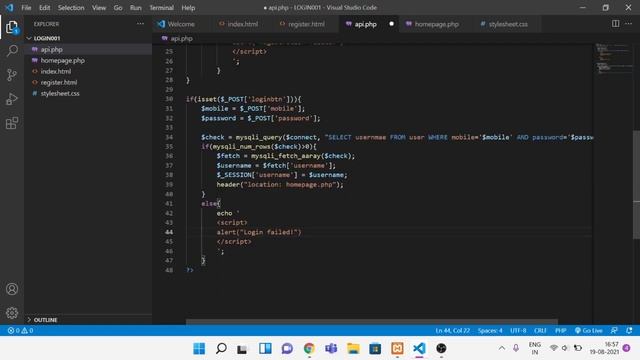Click the code minimap preview
The height and width of the screenshot is (360, 640).
point(613,59)
